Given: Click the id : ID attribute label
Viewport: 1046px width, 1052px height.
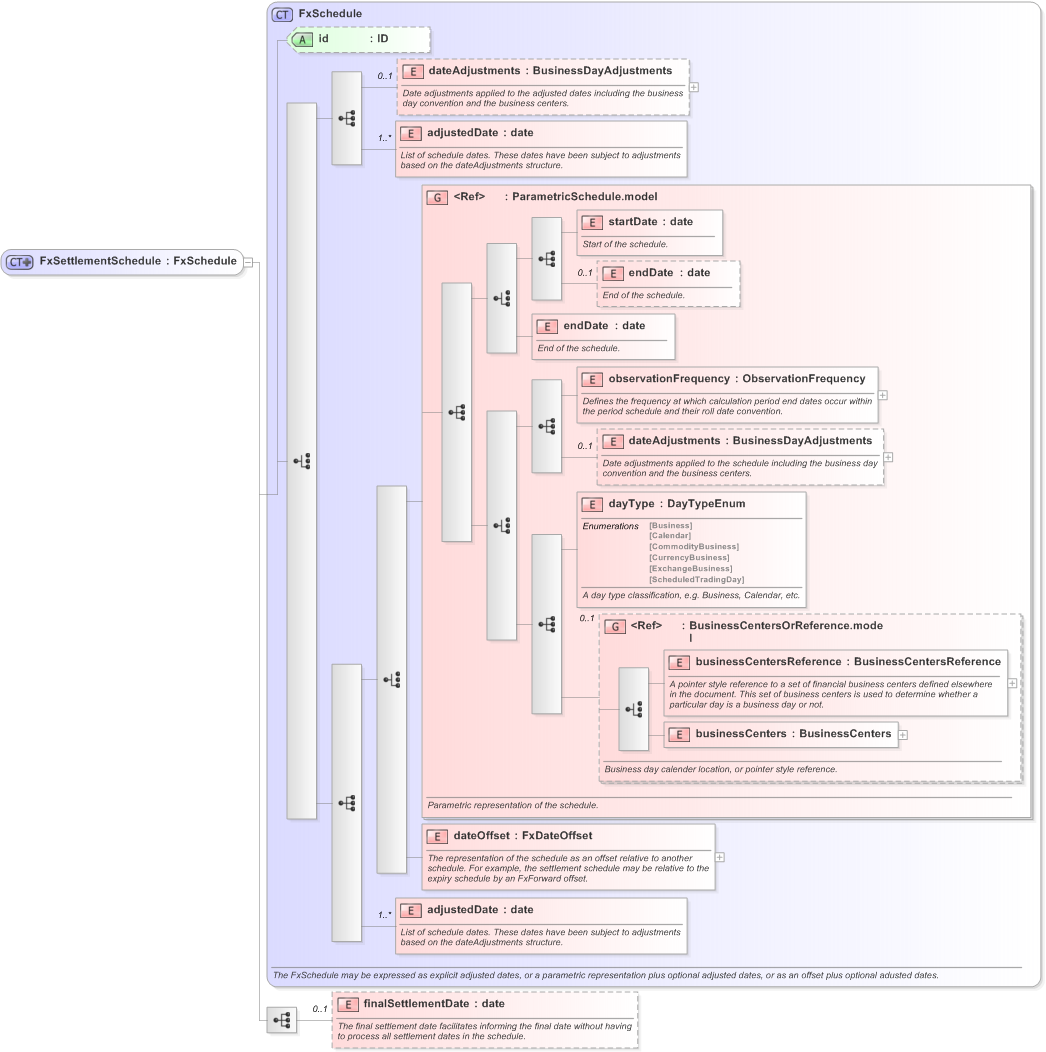Looking at the screenshot, I should 353,39.
